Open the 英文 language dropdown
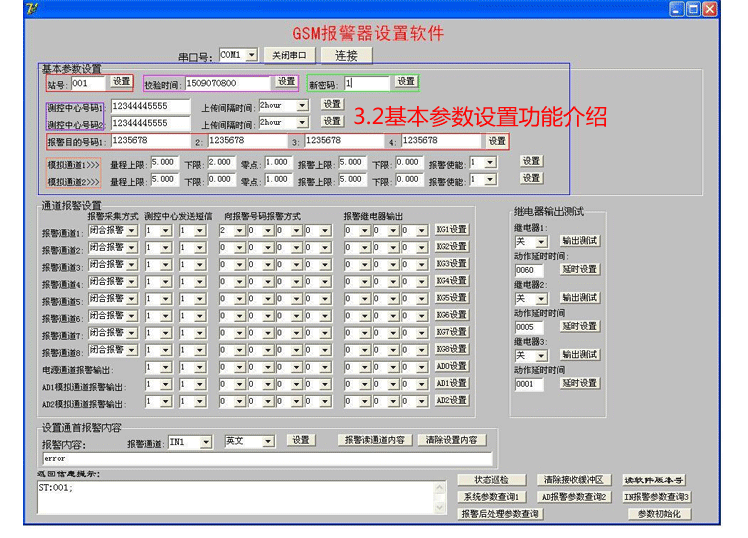748x538 pixels. pos(267,441)
